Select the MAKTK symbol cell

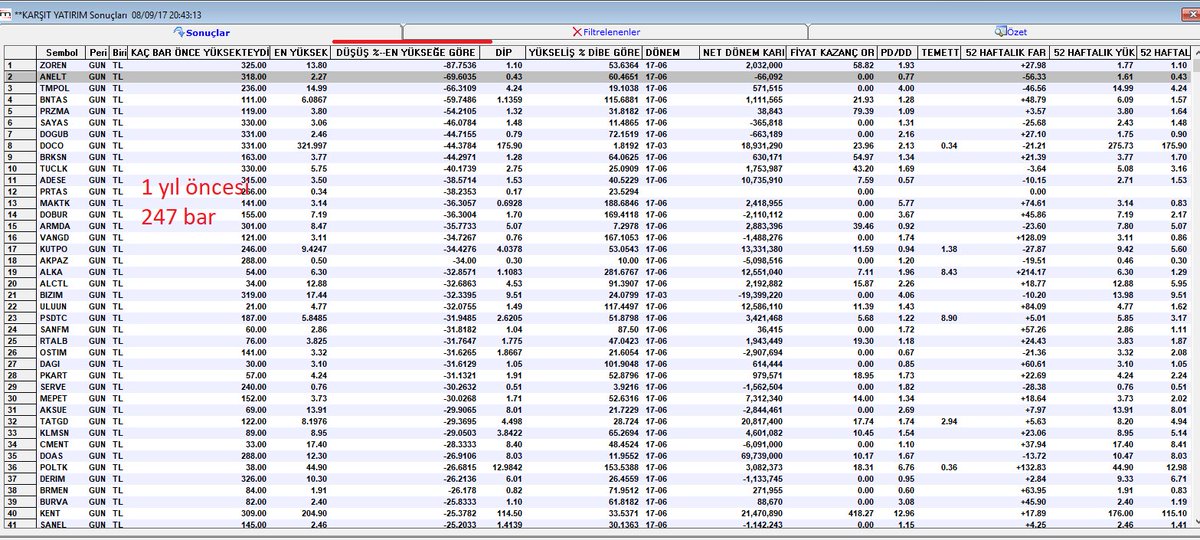coord(61,203)
